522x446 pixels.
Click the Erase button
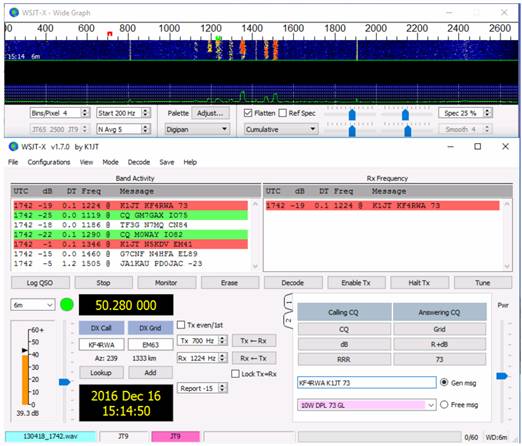pos(229,283)
